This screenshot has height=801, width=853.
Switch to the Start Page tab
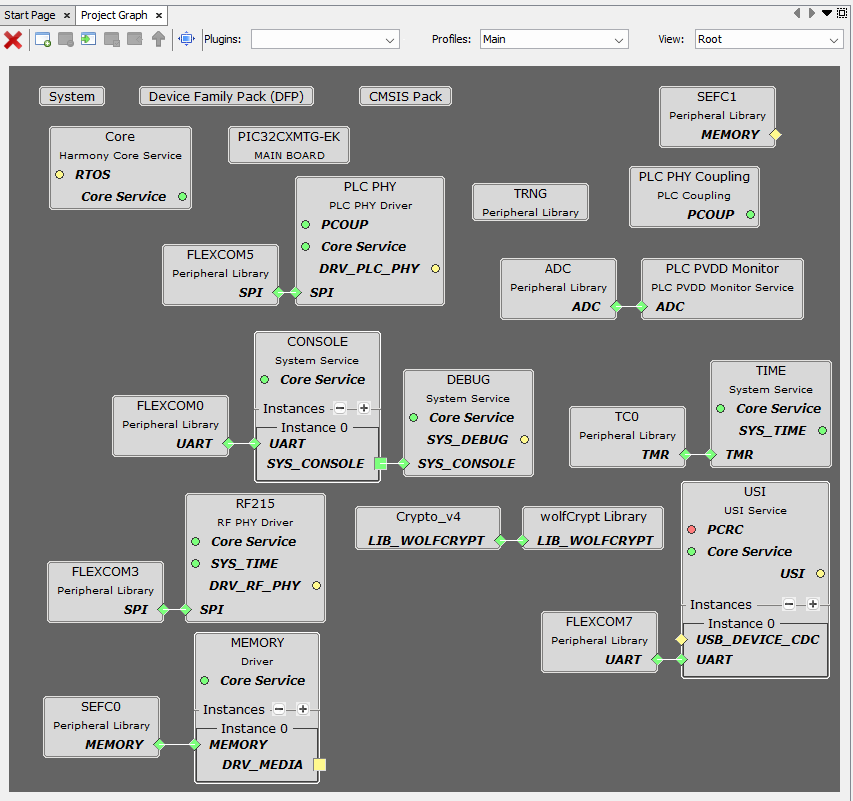tap(30, 15)
